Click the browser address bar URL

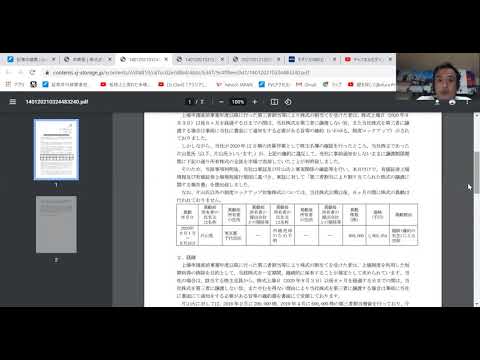tap(182, 72)
